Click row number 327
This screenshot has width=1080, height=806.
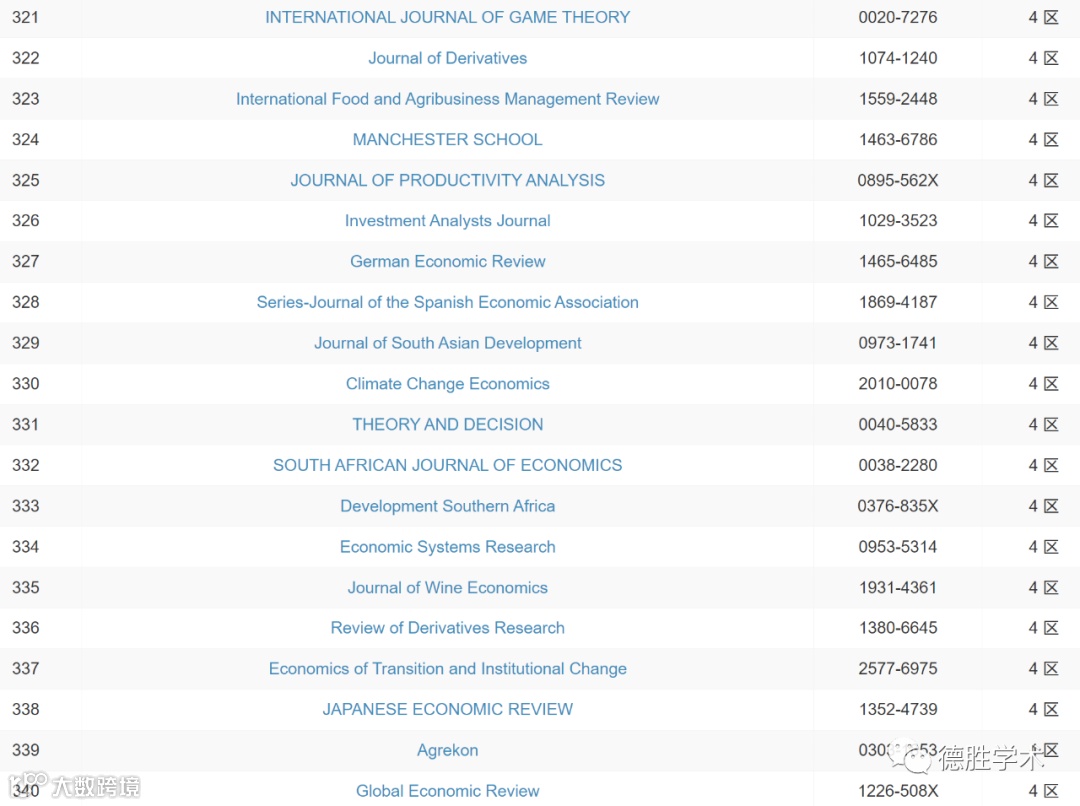[x=25, y=261]
